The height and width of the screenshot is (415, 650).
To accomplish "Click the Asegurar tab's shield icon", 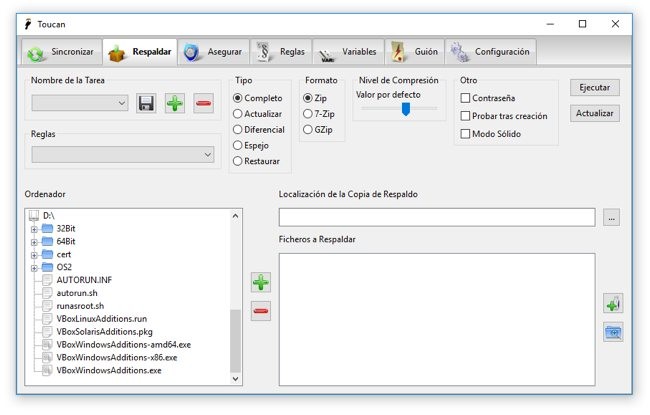I will pyautogui.click(x=192, y=53).
